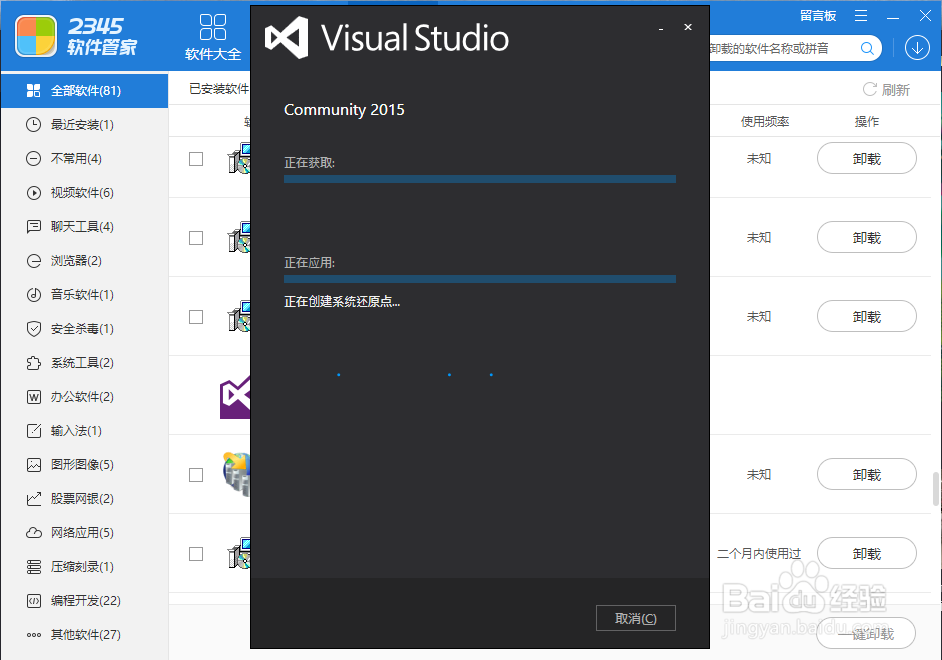Click 二个月内使用过 usage frequency text
This screenshot has height=660, width=942.
[759, 554]
